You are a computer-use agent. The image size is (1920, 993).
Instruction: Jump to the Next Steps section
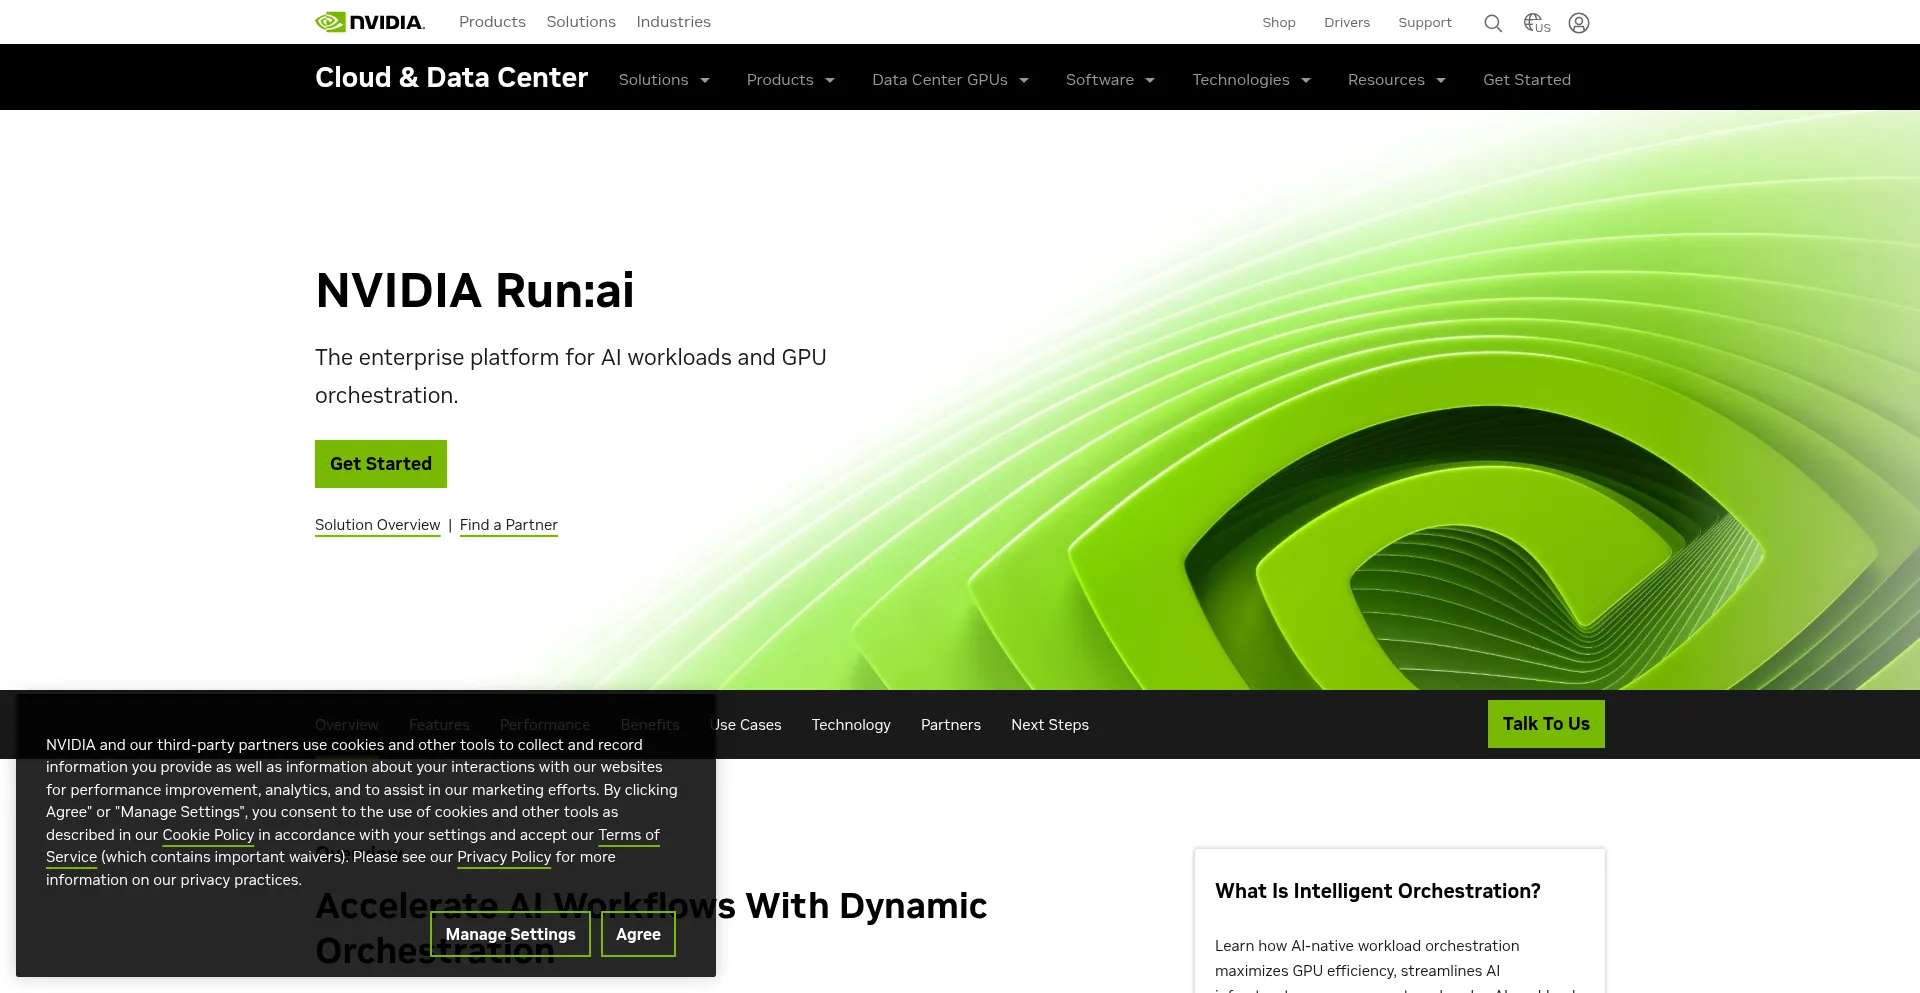tap(1050, 725)
